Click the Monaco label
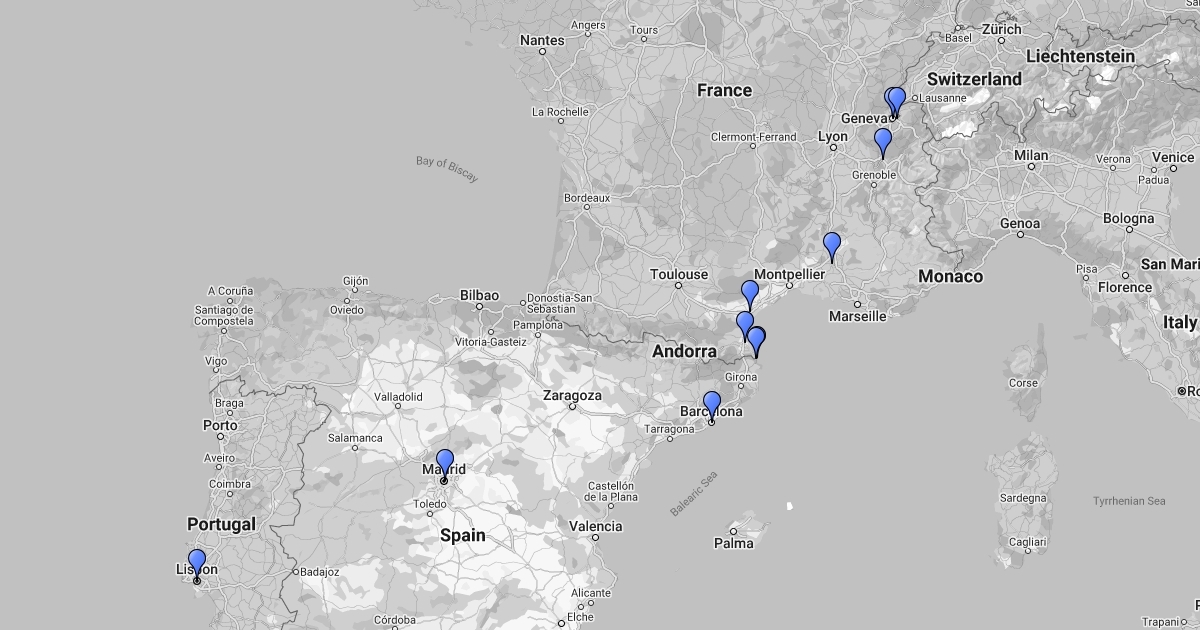The width and height of the screenshot is (1200, 630). 950,276
